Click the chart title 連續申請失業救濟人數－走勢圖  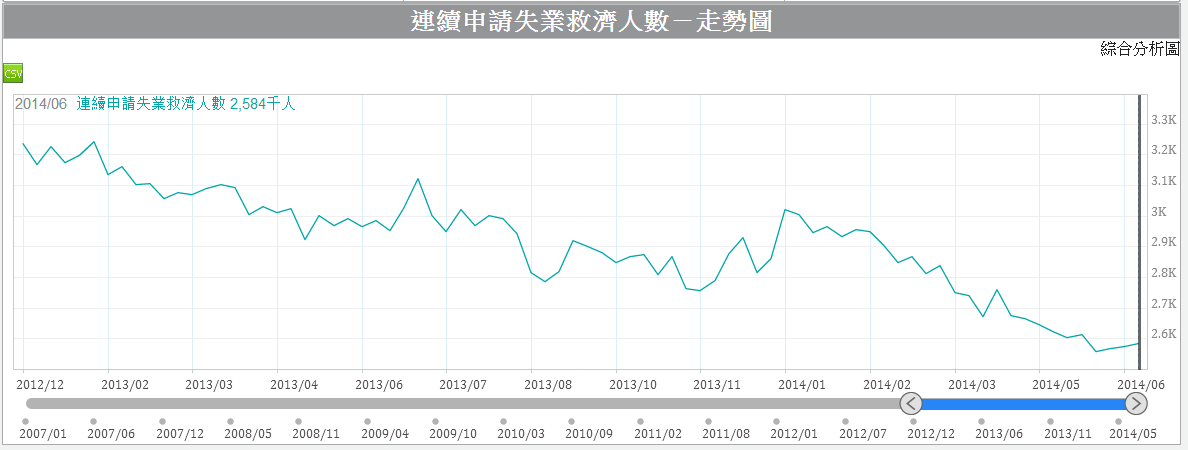(x=591, y=21)
